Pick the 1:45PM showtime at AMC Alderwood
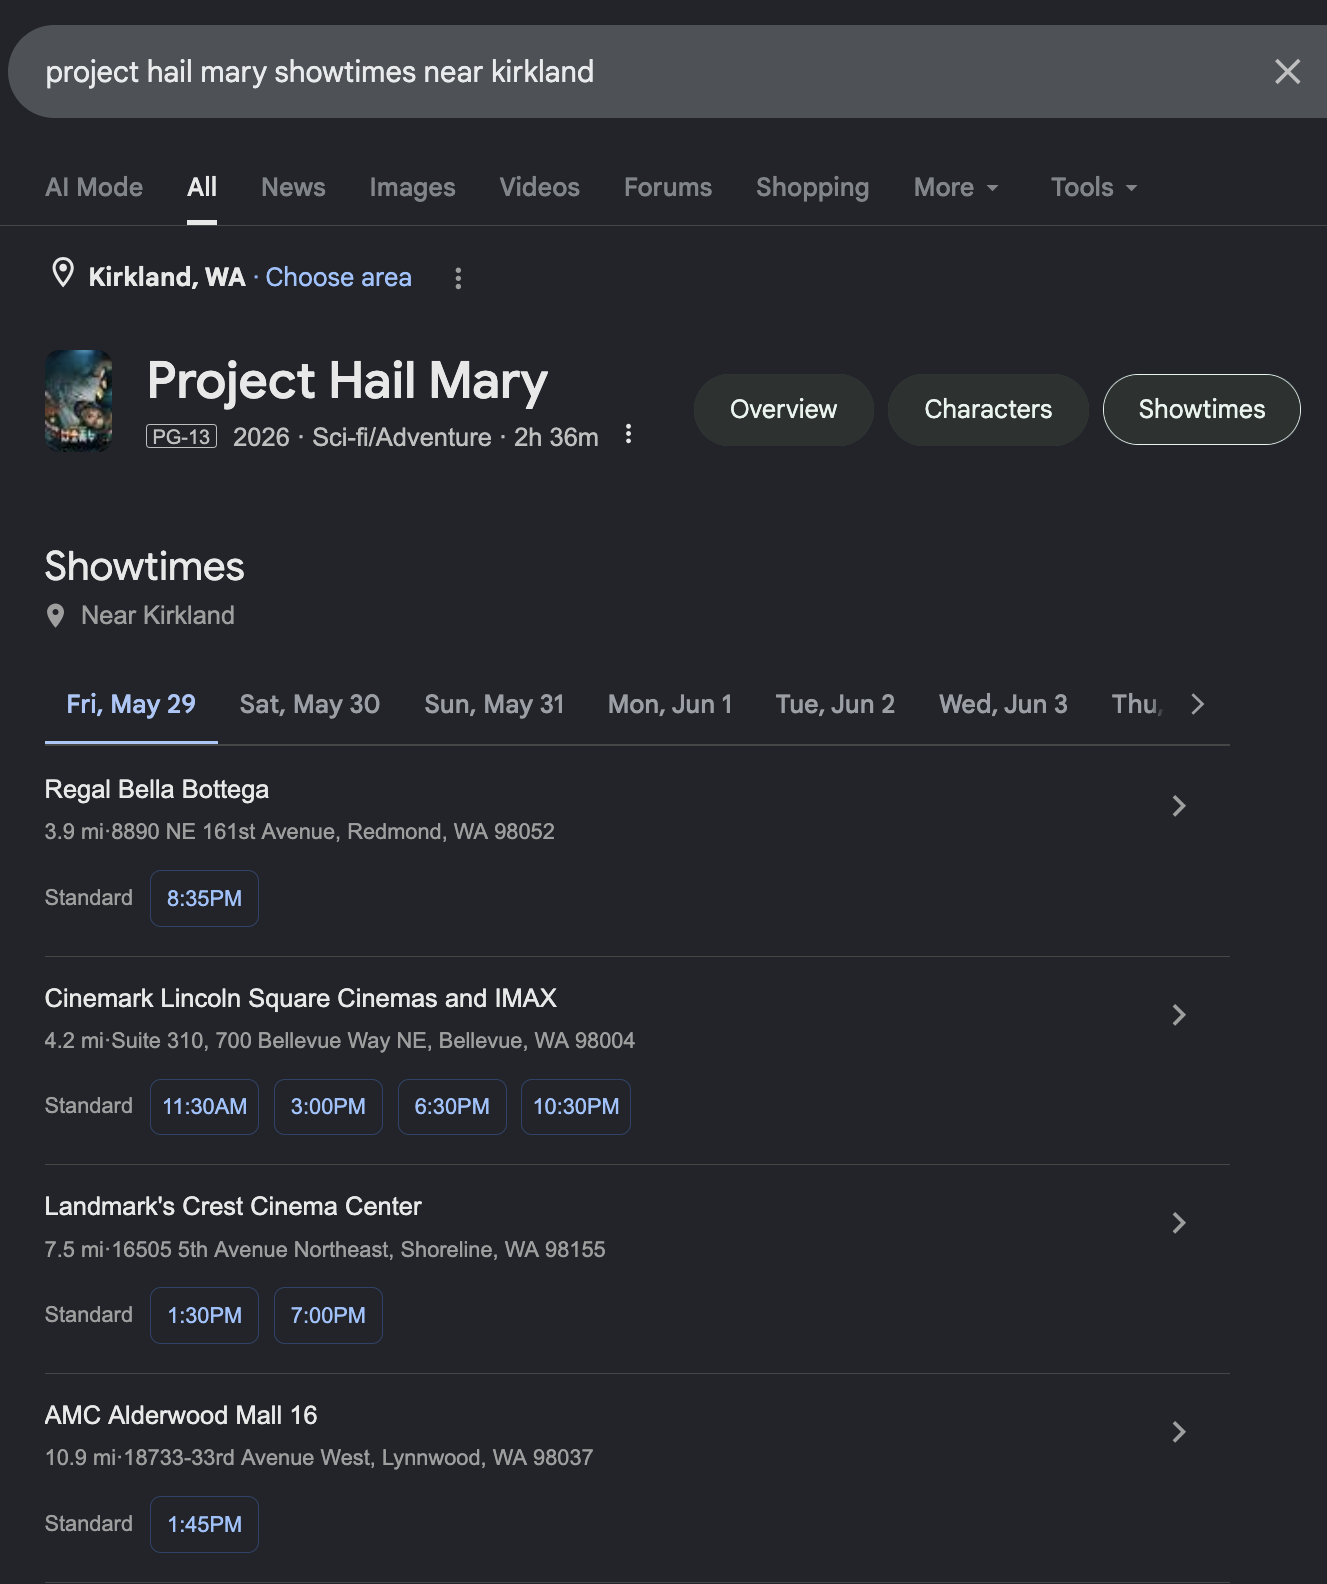The width and height of the screenshot is (1327, 1584). tap(204, 1524)
